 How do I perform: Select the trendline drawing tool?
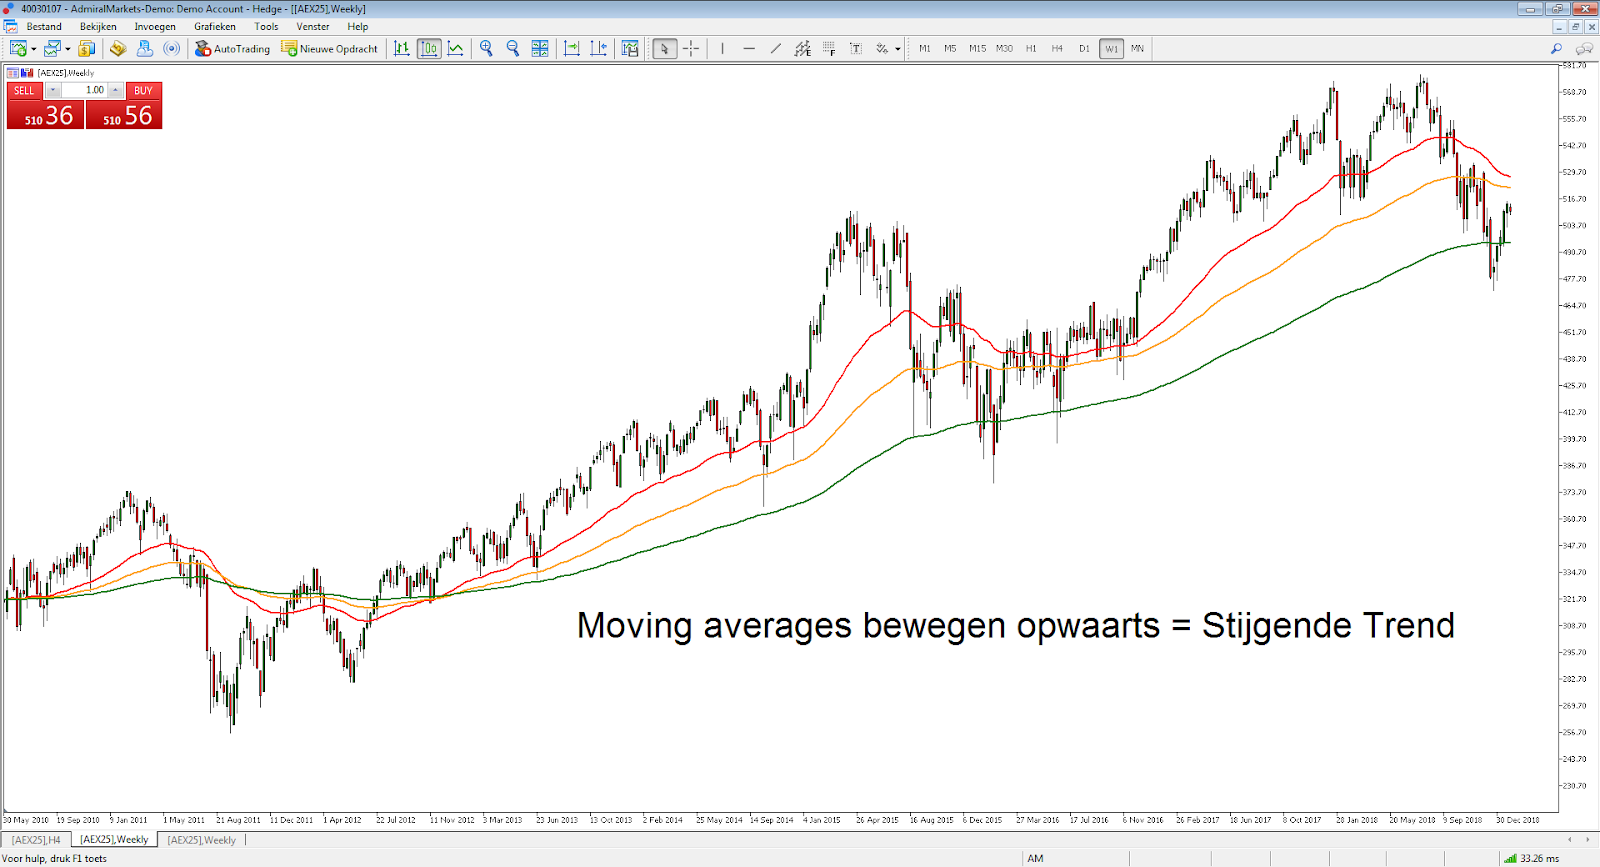point(776,48)
